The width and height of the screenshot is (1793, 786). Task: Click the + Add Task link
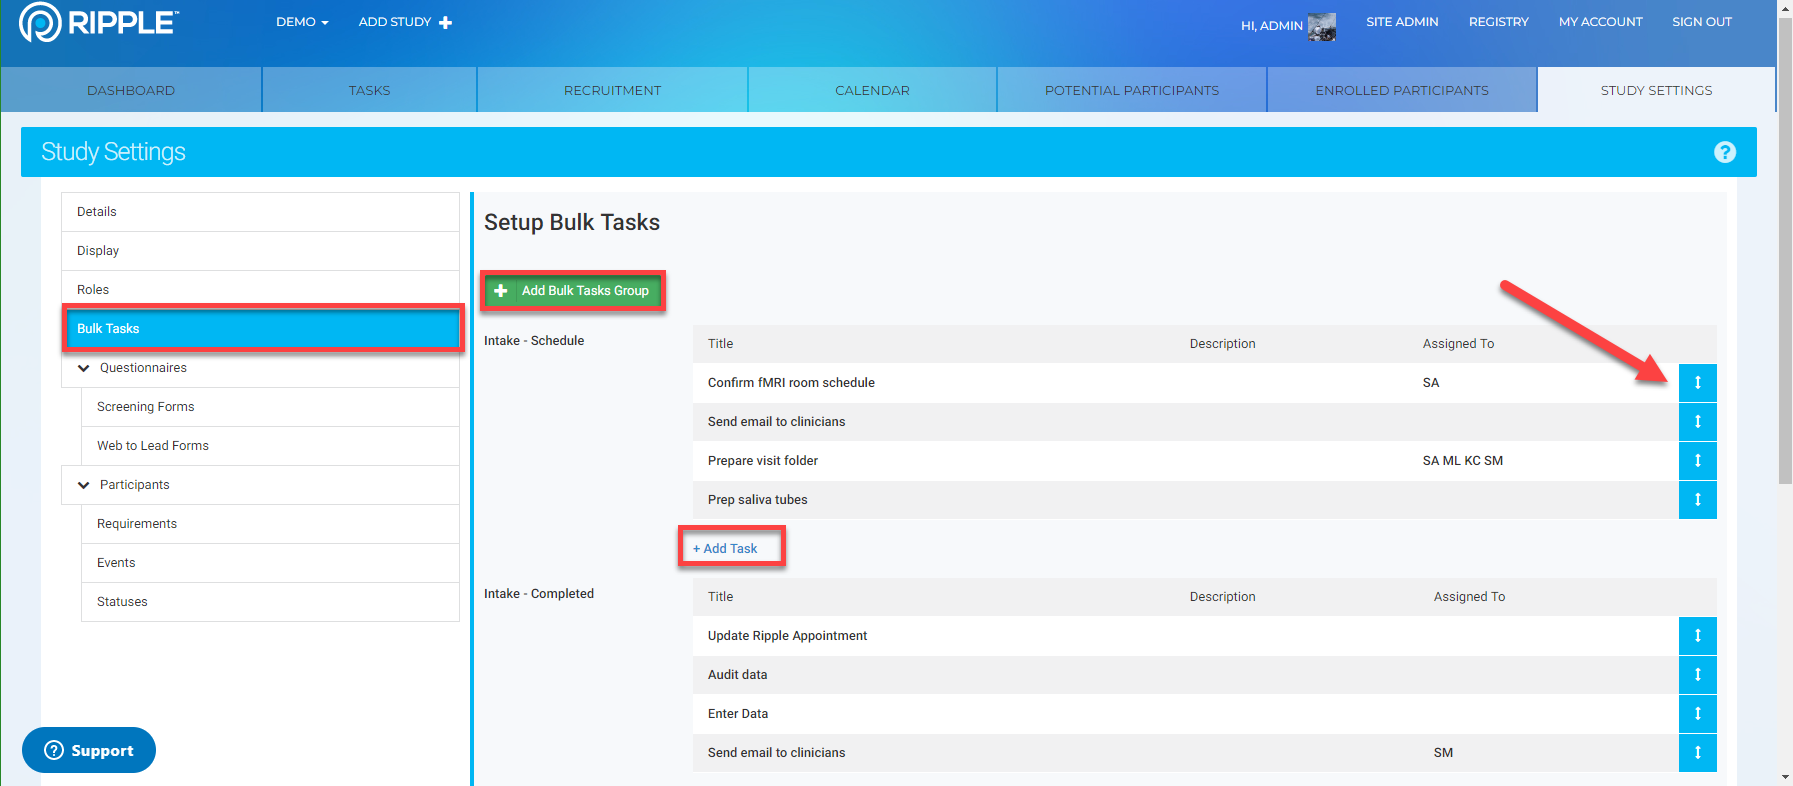pyautogui.click(x=725, y=549)
